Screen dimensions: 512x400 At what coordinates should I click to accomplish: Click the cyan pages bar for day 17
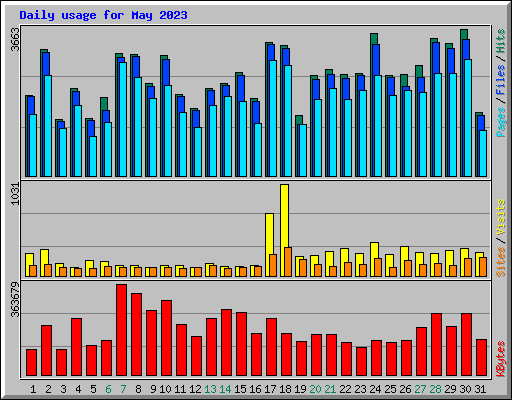pyautogui.click(x=273, y=118)
